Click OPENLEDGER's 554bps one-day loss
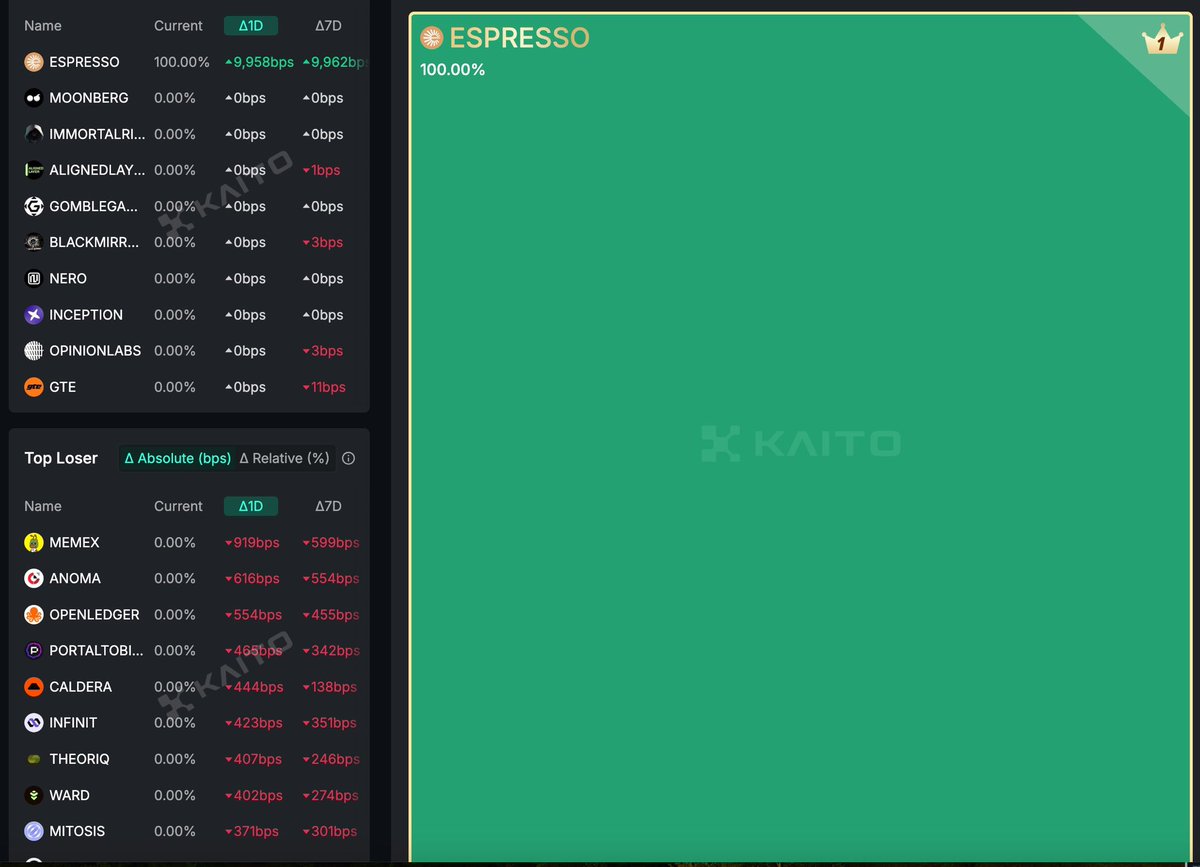This screenshot has width=1200, height=867. pos(253,614)
